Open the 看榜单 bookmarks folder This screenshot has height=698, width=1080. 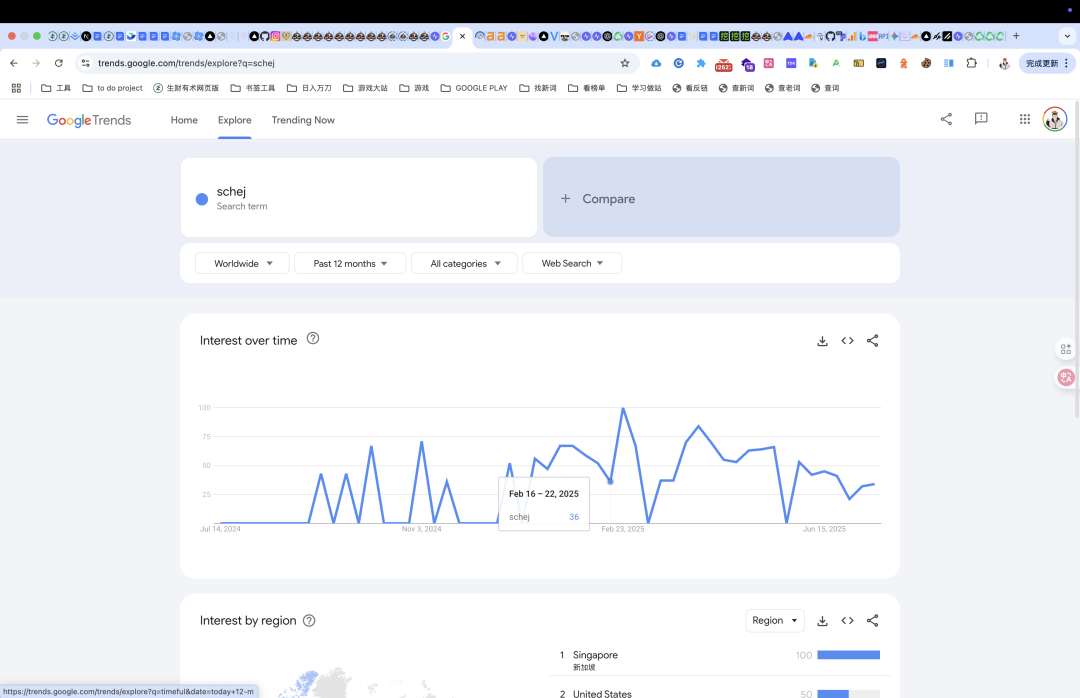[586, 88]
